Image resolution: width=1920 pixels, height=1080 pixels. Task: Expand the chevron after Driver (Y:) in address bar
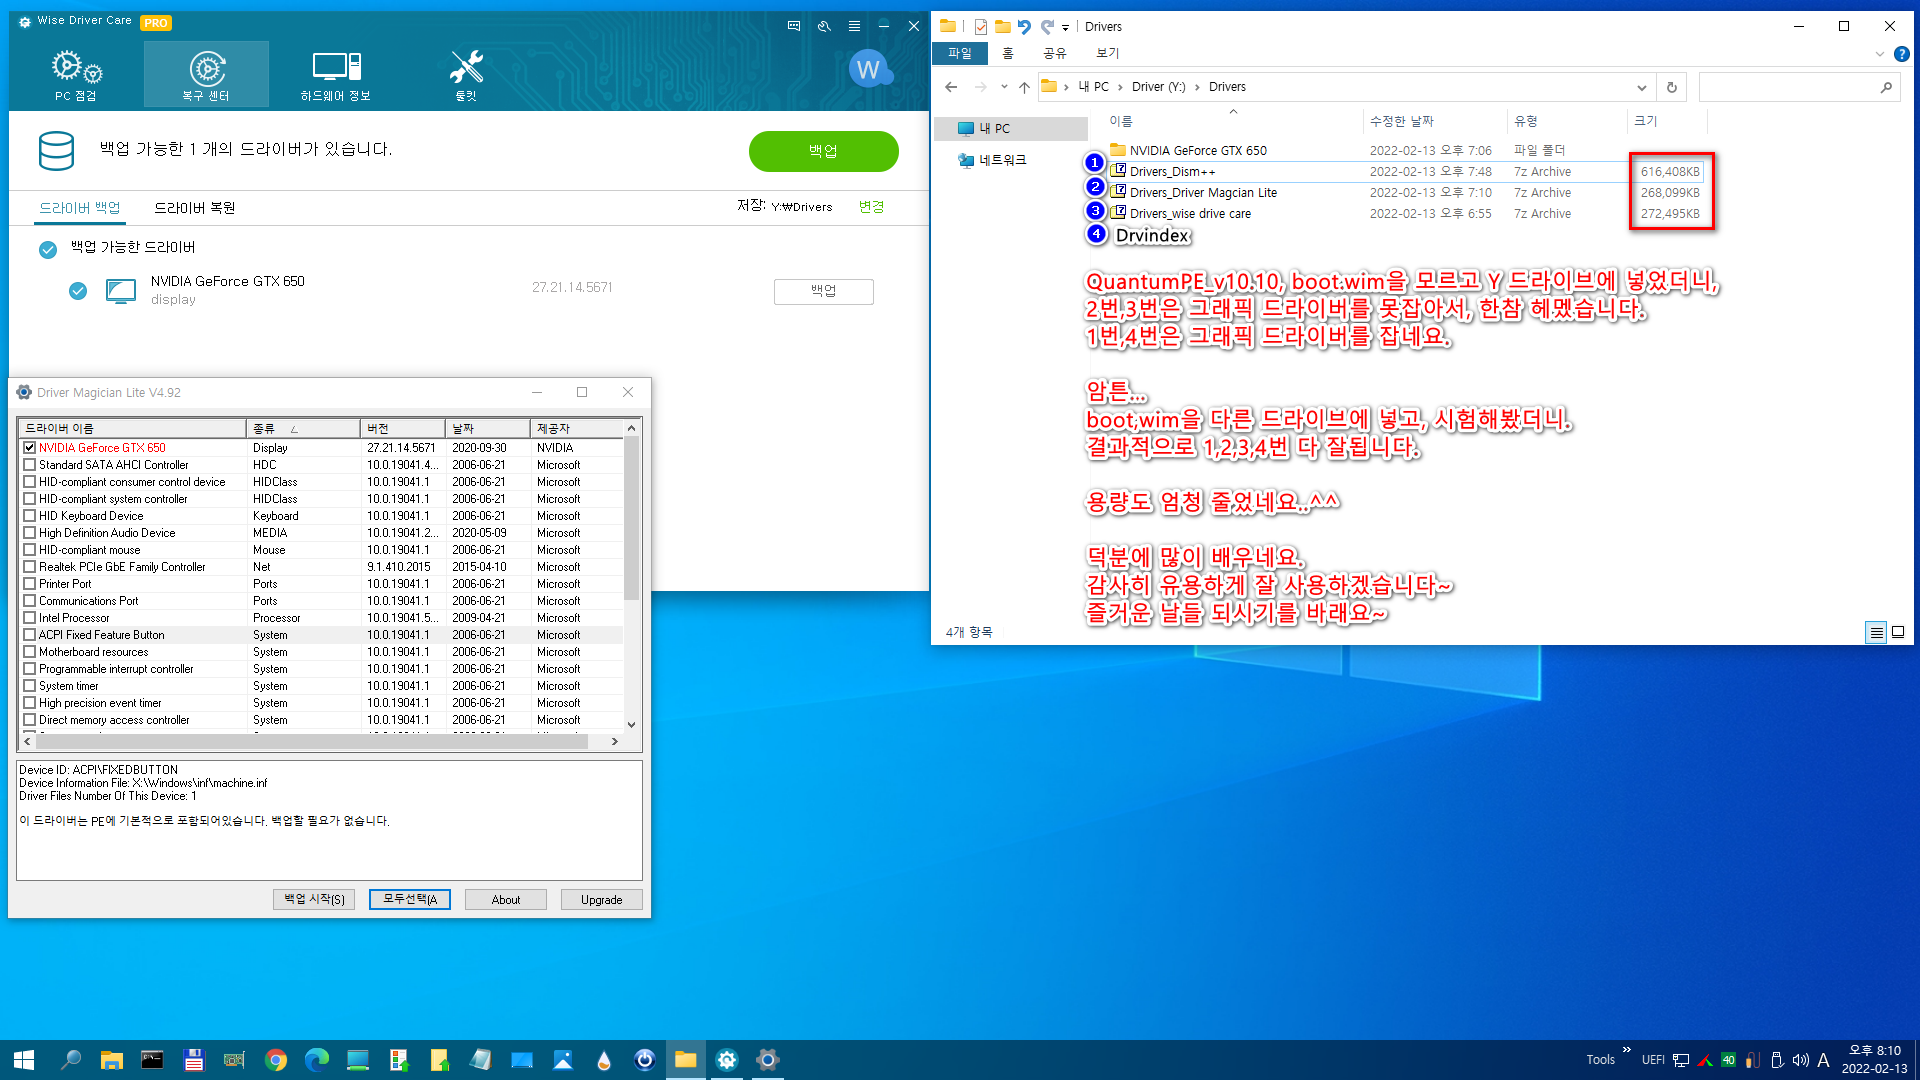tap(1197, 87)
